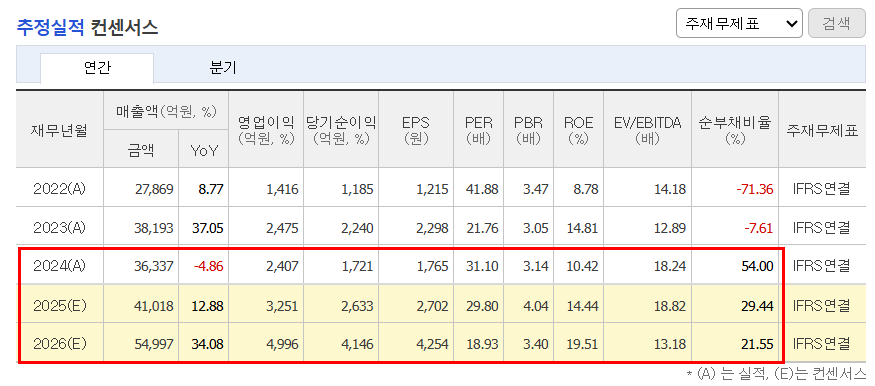Image resolution: width=875 pixels, height=386 pixels.
Task: Click net income value 4,146
Action: click(x=357, y=345)
